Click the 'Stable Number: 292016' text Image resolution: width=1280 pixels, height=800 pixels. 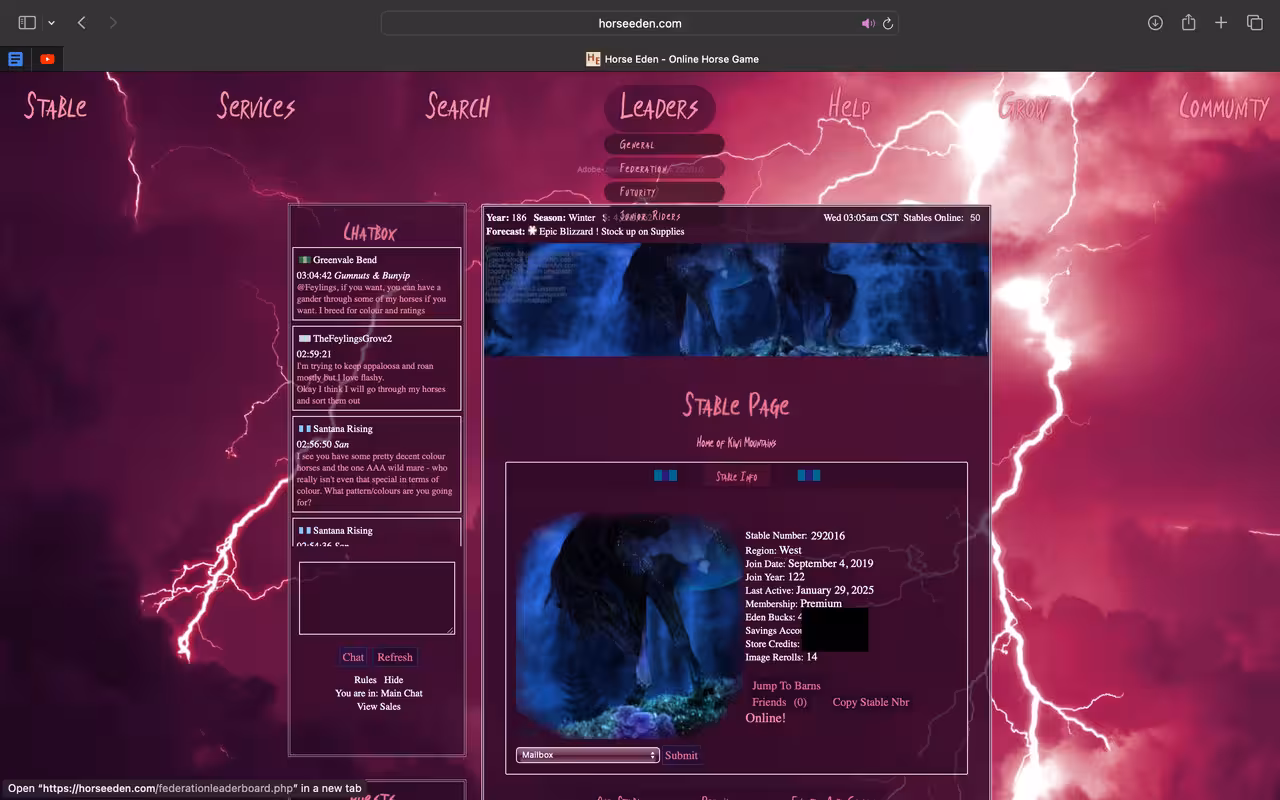pos(795,536)
